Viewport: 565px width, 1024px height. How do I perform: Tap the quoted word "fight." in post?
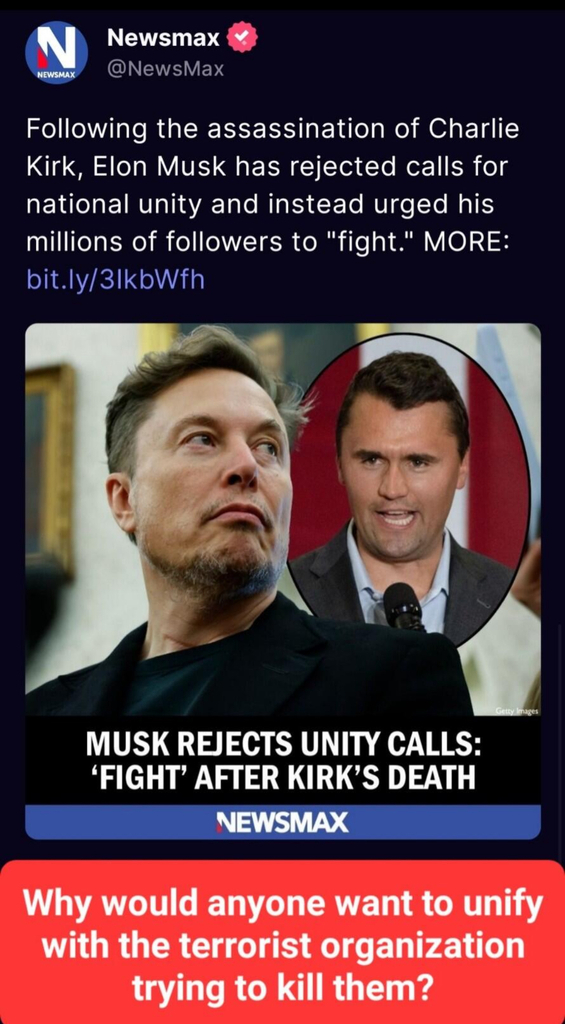[370, 242]
